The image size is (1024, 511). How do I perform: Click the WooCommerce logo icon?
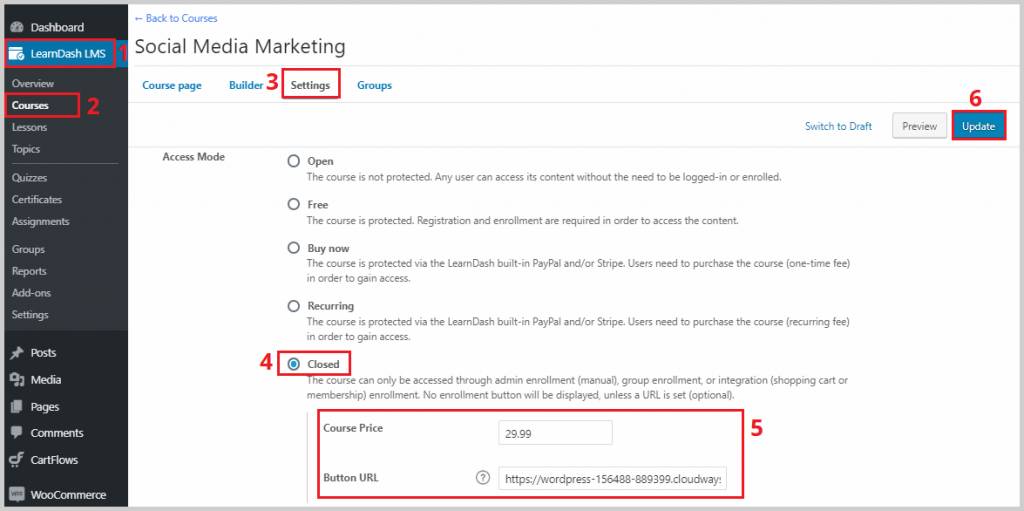[x=18, y=494]
